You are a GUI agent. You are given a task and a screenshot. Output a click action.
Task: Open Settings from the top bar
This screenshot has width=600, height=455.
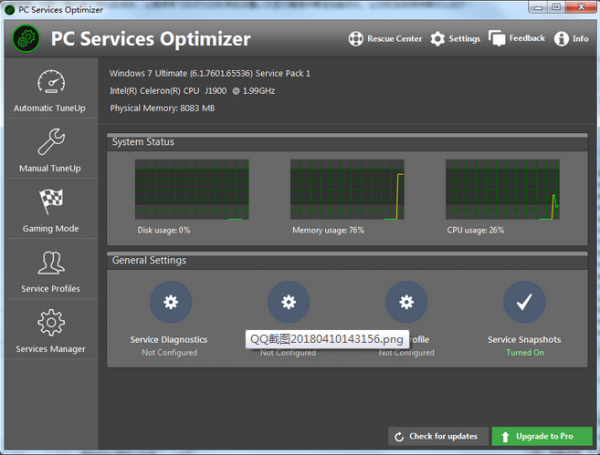tap(455, 39)
